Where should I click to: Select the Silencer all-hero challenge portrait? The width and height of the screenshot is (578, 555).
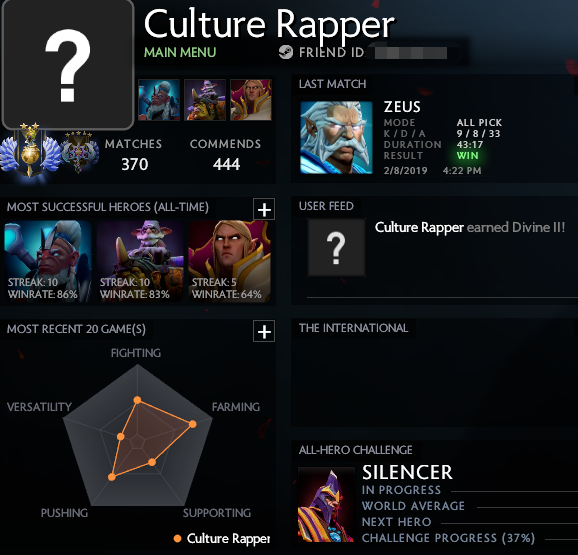tap(326, 505)
